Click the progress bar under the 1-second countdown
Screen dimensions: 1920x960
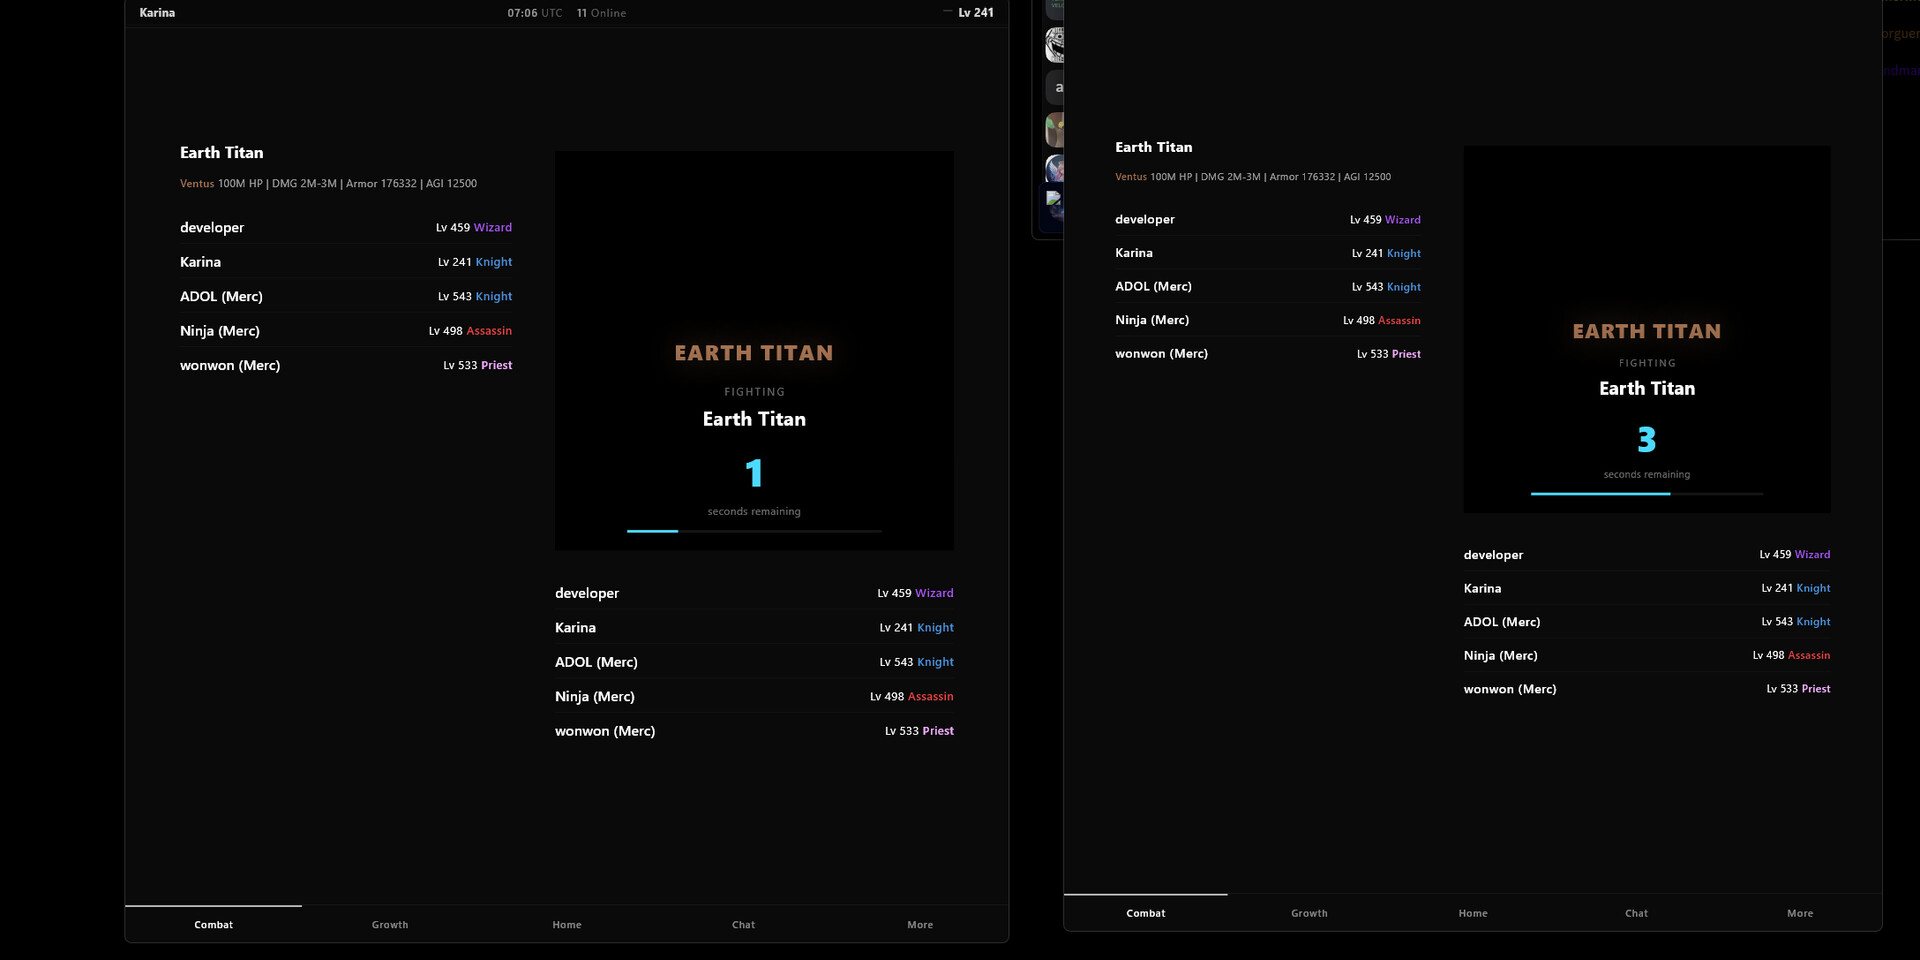753,531
